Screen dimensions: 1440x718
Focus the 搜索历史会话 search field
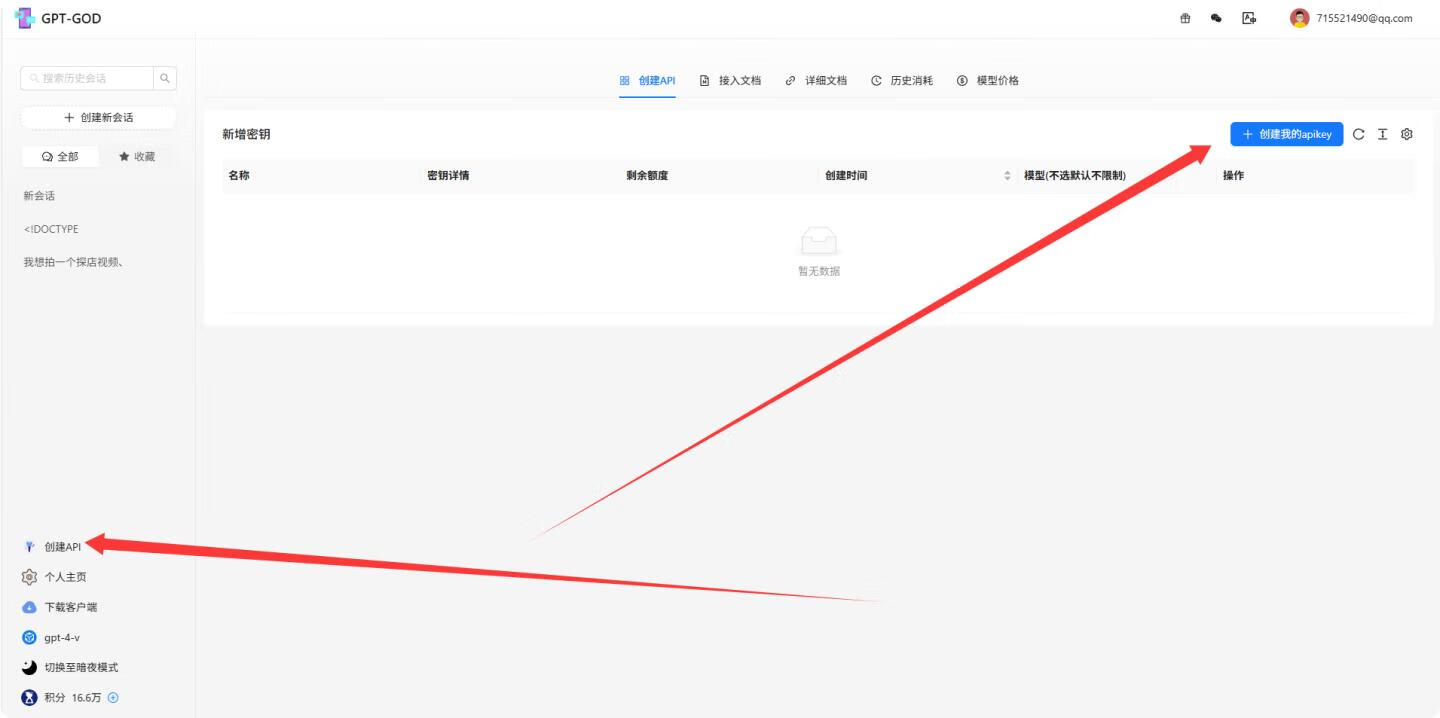coord(87,78)
